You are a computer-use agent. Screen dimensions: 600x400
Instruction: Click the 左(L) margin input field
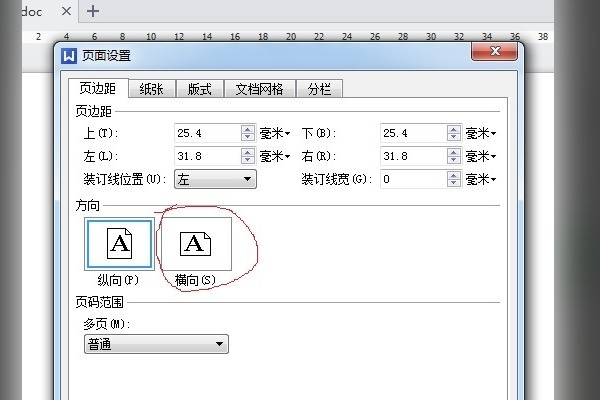[x=207, y=156]
